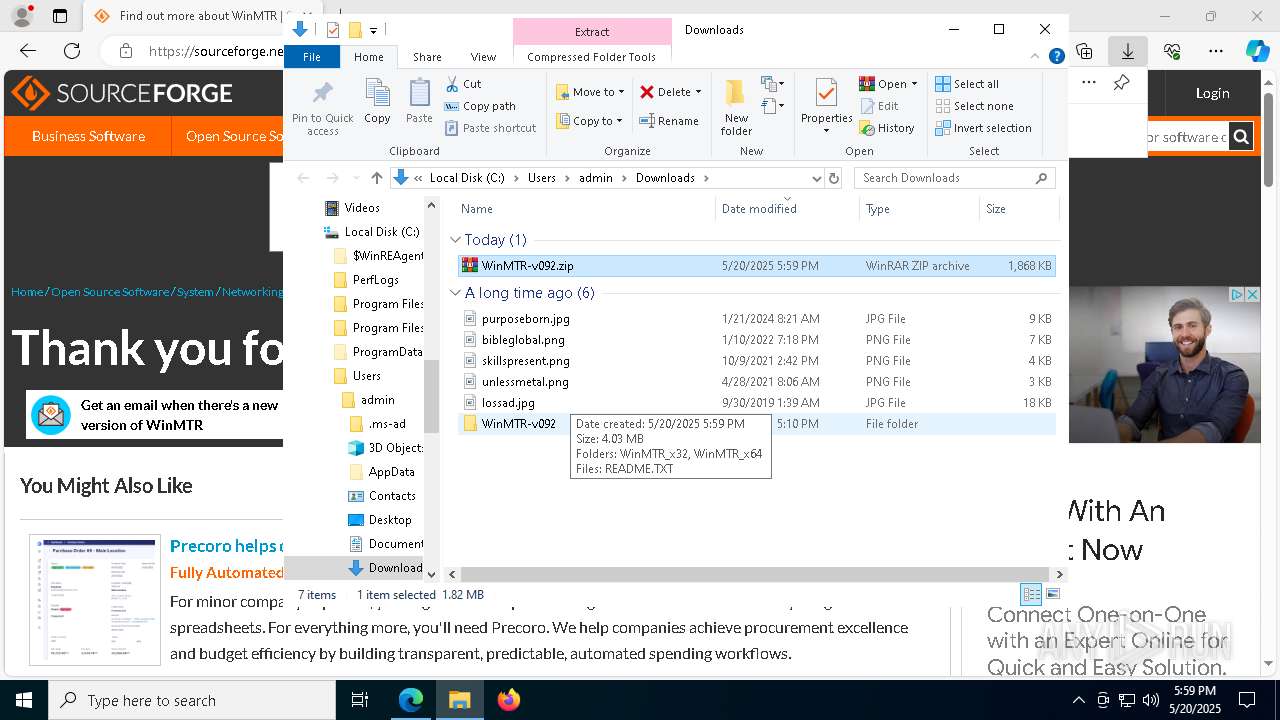Screen dimensions: 1280x720
Task: Select WinMTR-v092.zip file
Action: tap(756, 266)
